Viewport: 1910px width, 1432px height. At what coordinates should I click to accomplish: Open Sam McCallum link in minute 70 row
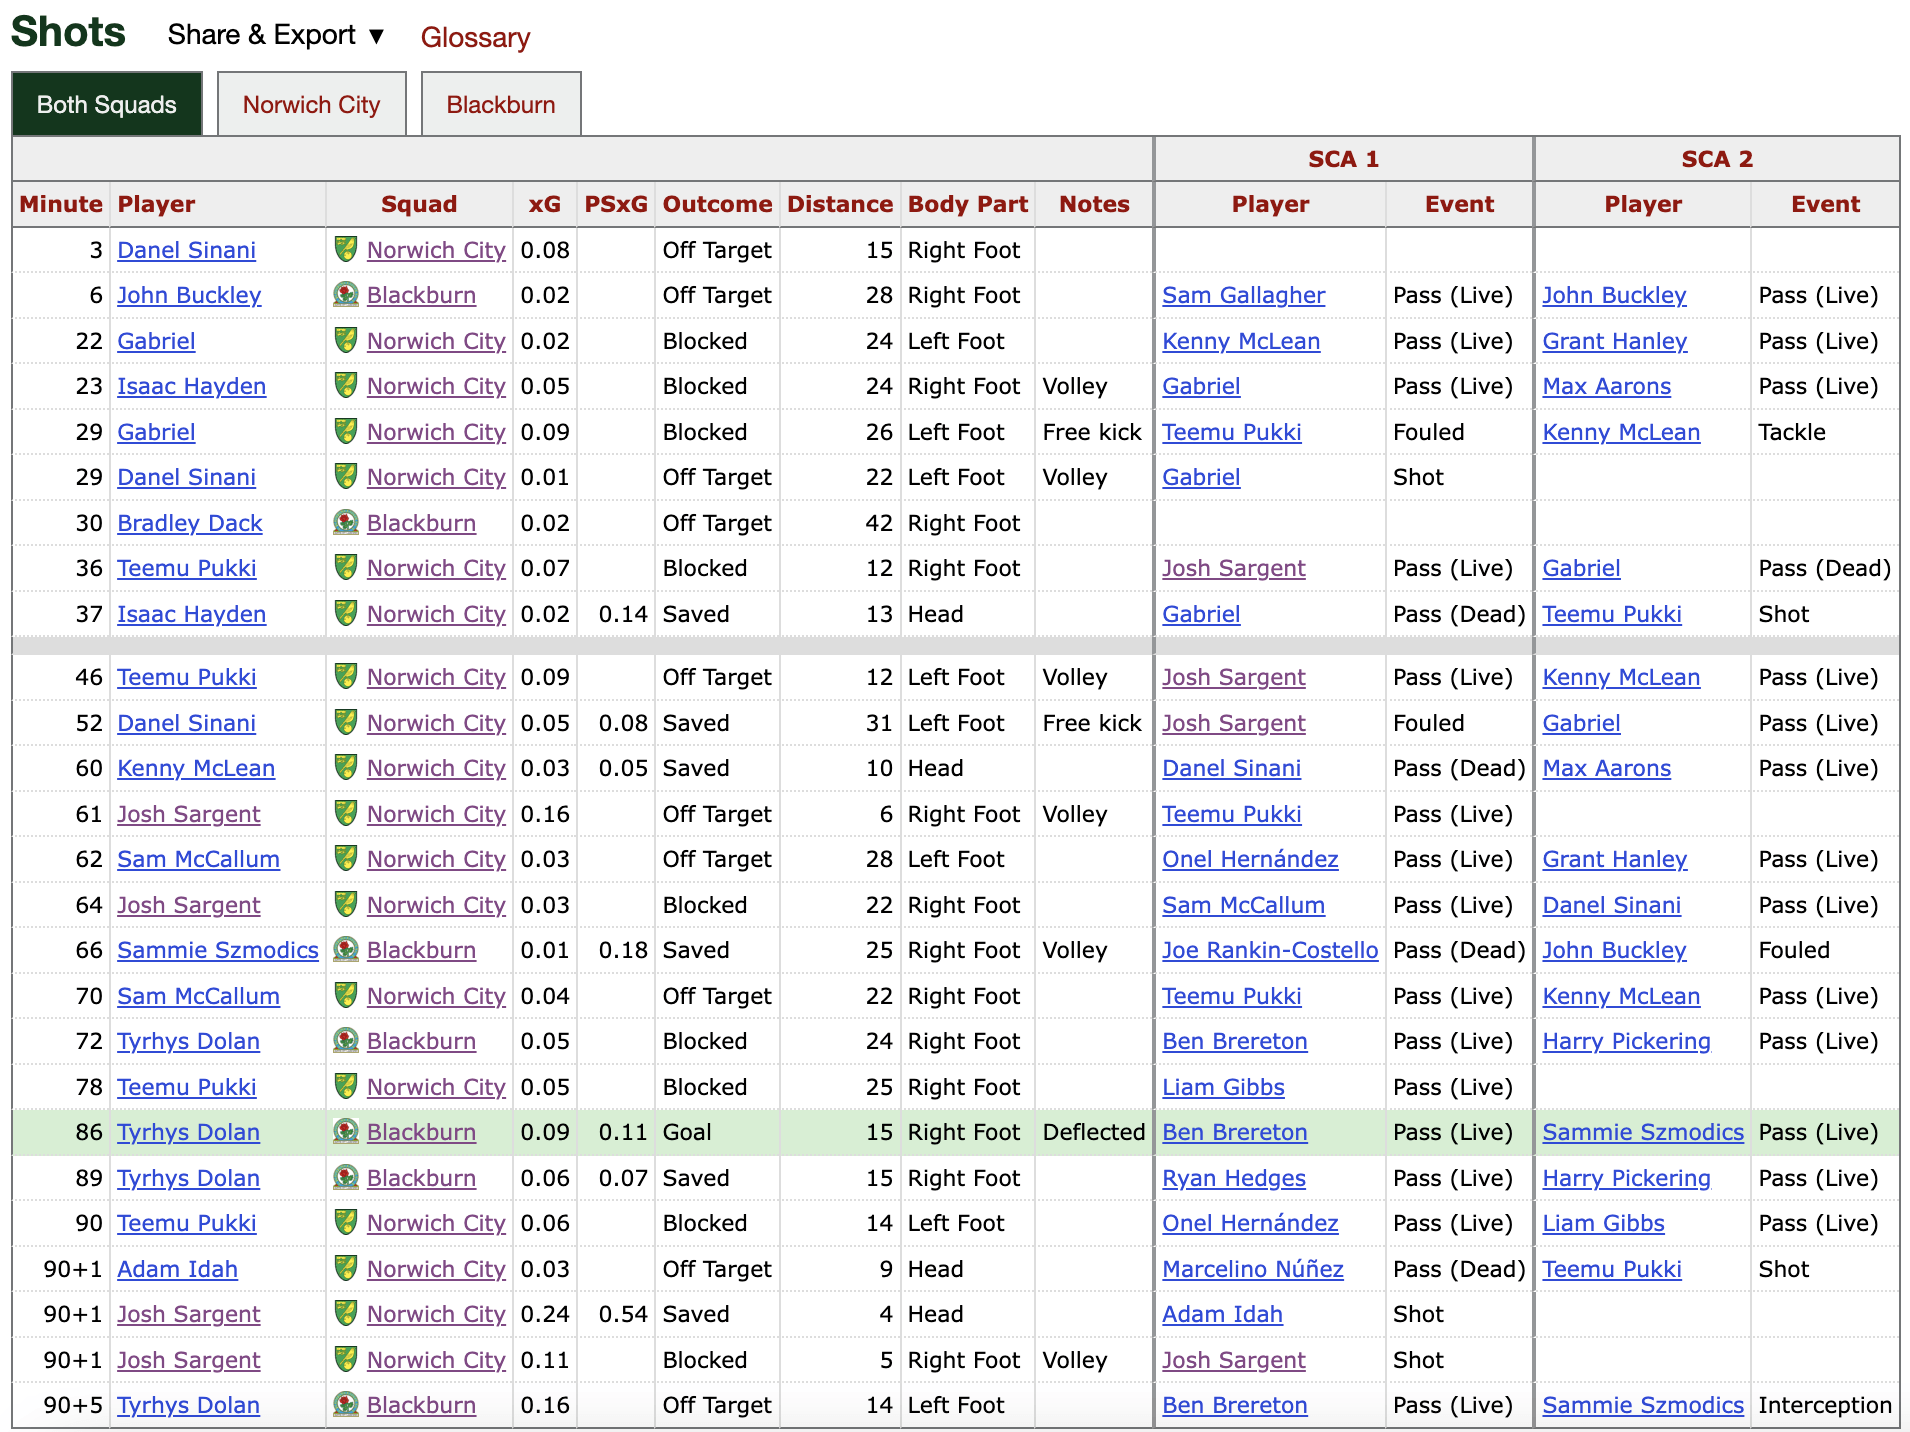pyautogui.click(x=198, y=996)
